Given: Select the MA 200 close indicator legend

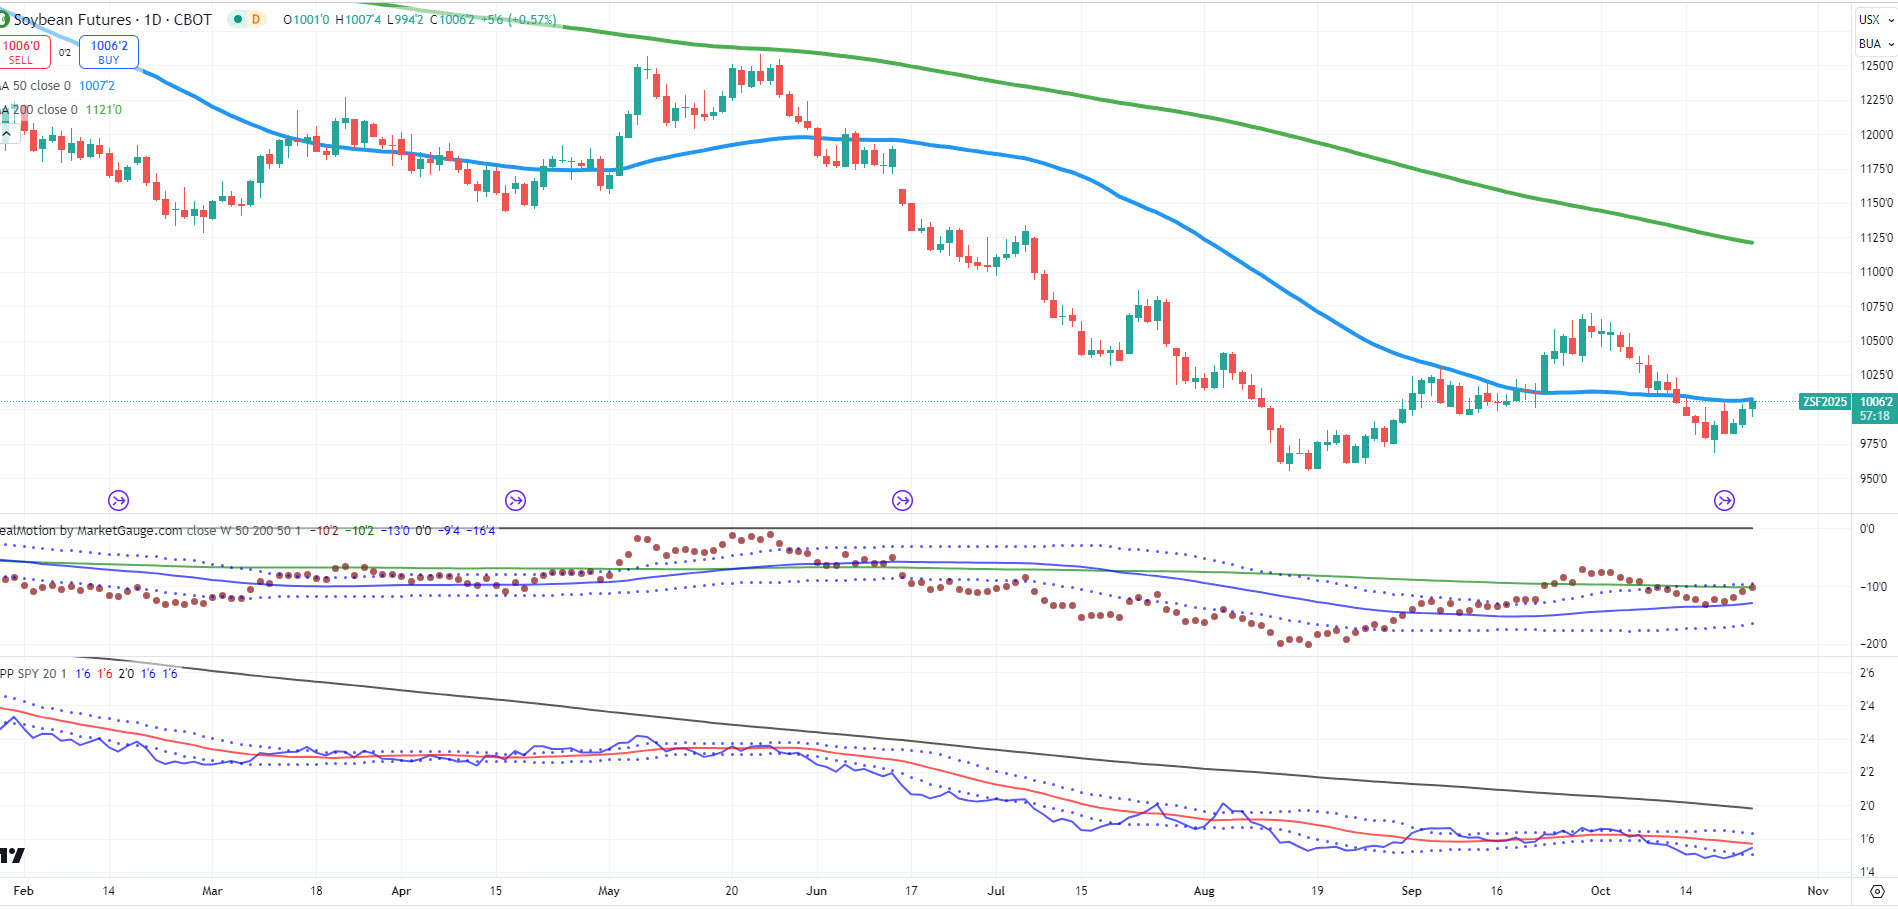Looking at the screenshot, I should pyautogui.click(x=39, y=110).
